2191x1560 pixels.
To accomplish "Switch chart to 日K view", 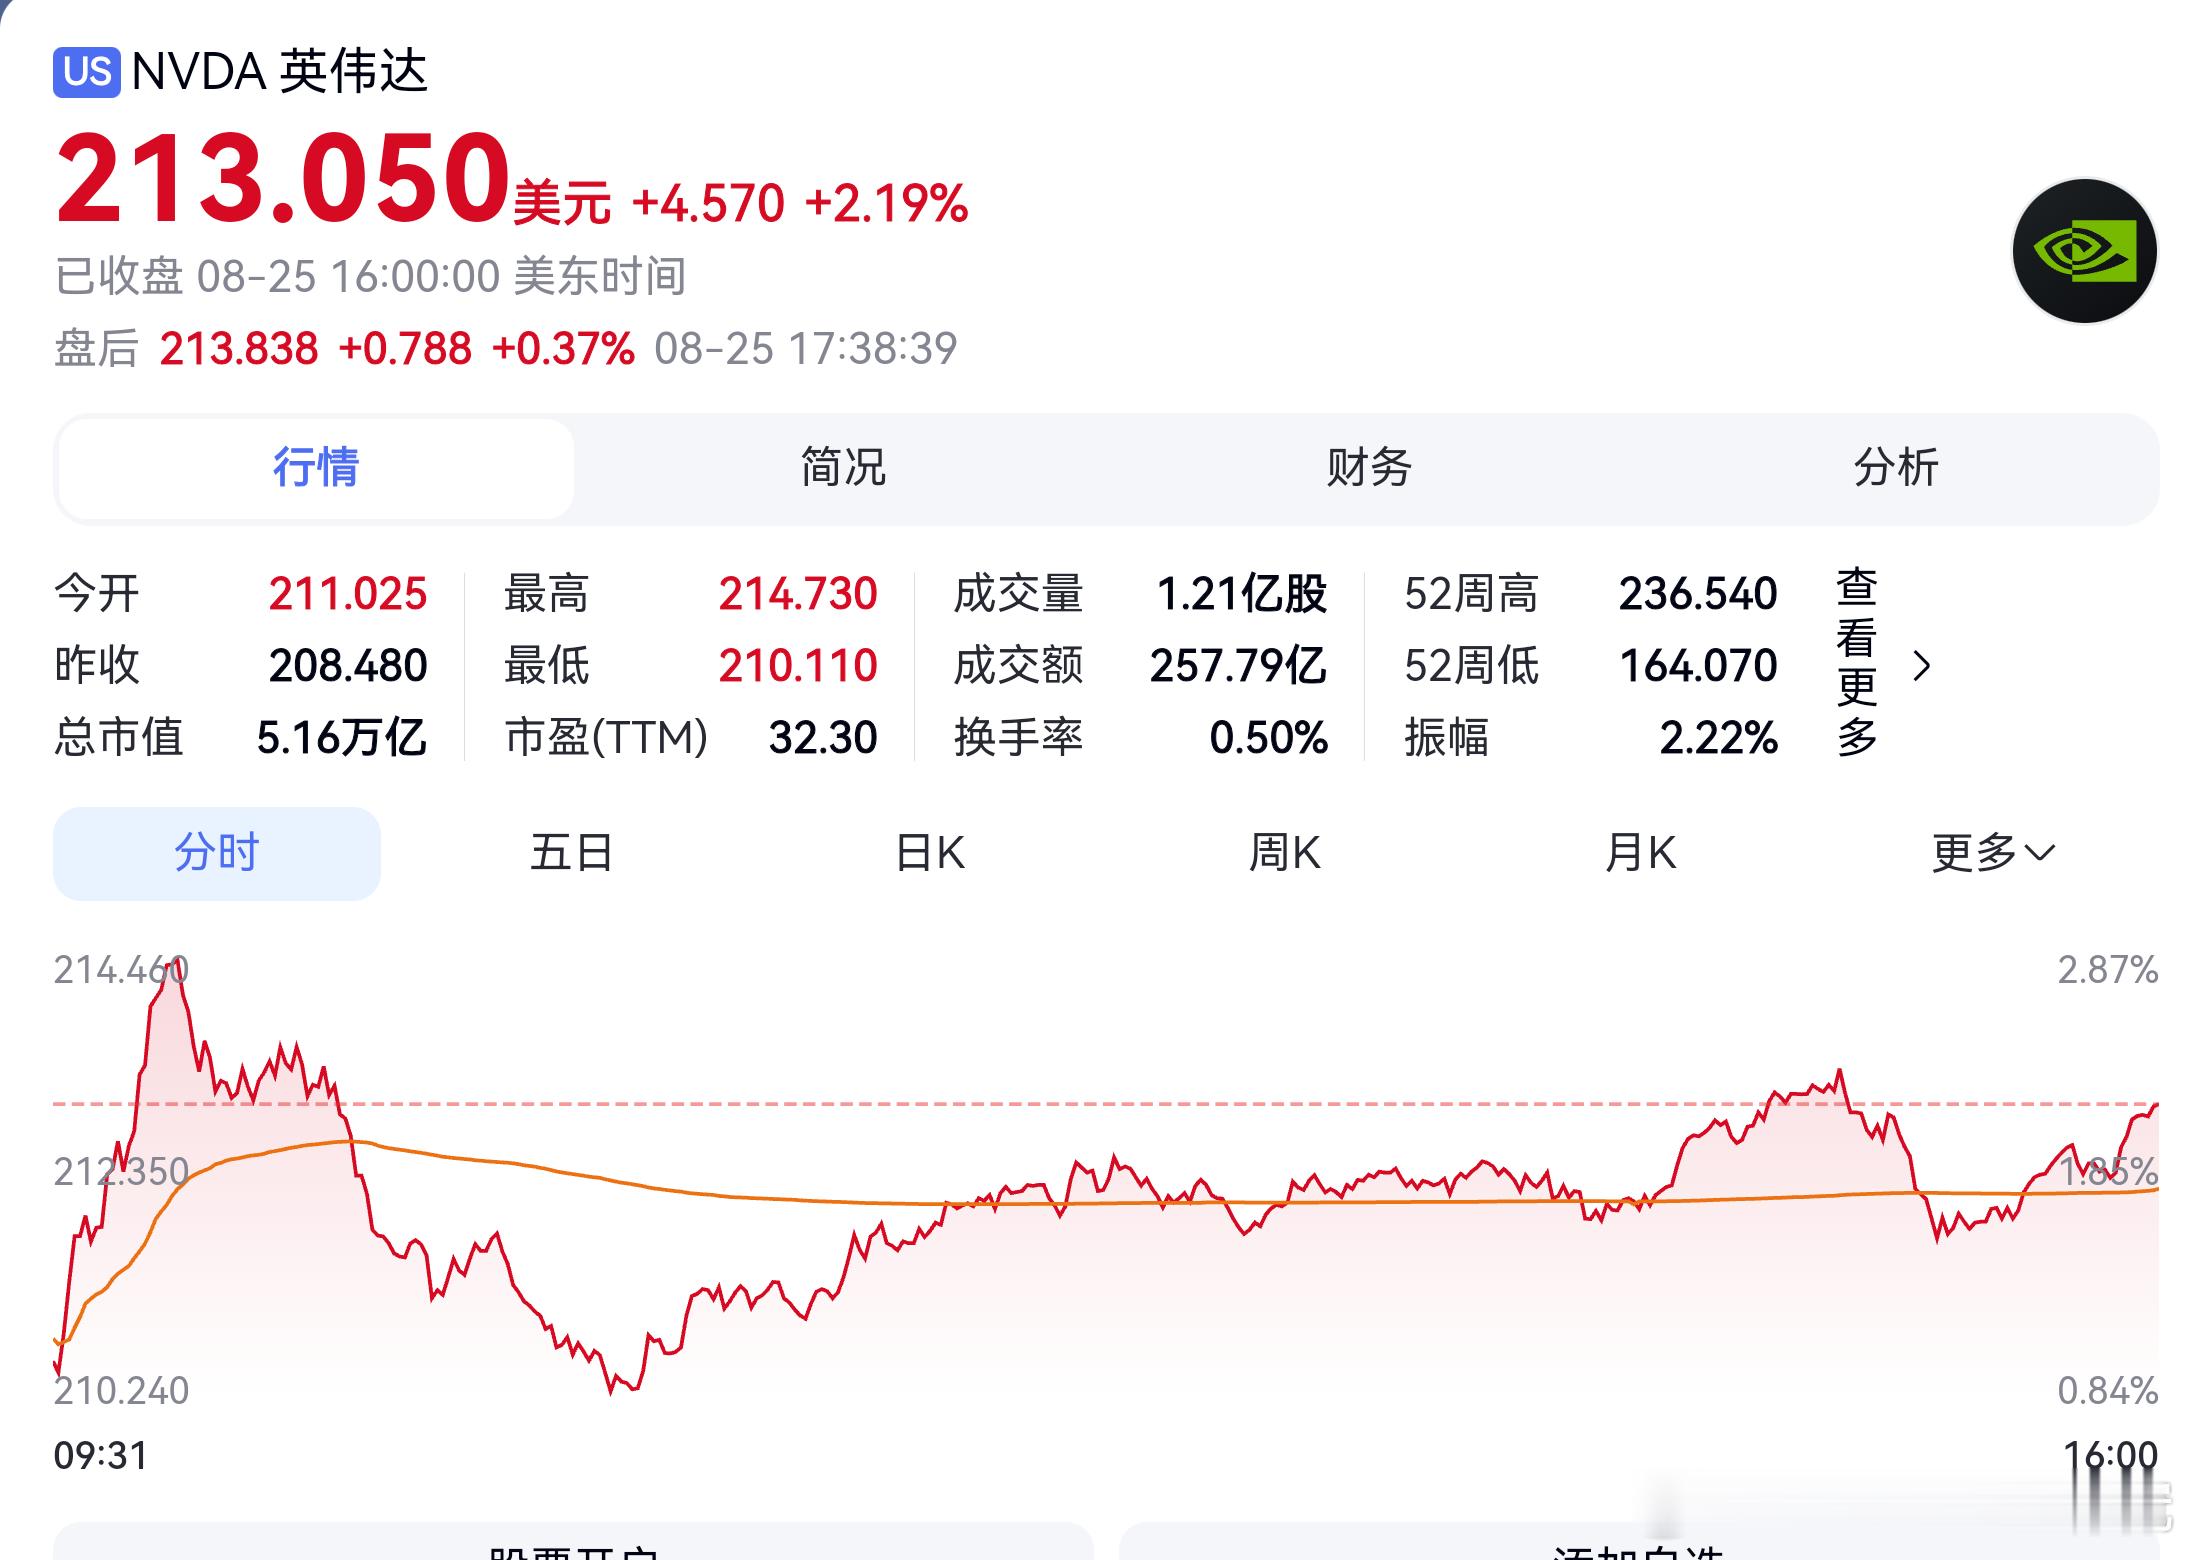I will pyautogui.click(x=930, y=853).
